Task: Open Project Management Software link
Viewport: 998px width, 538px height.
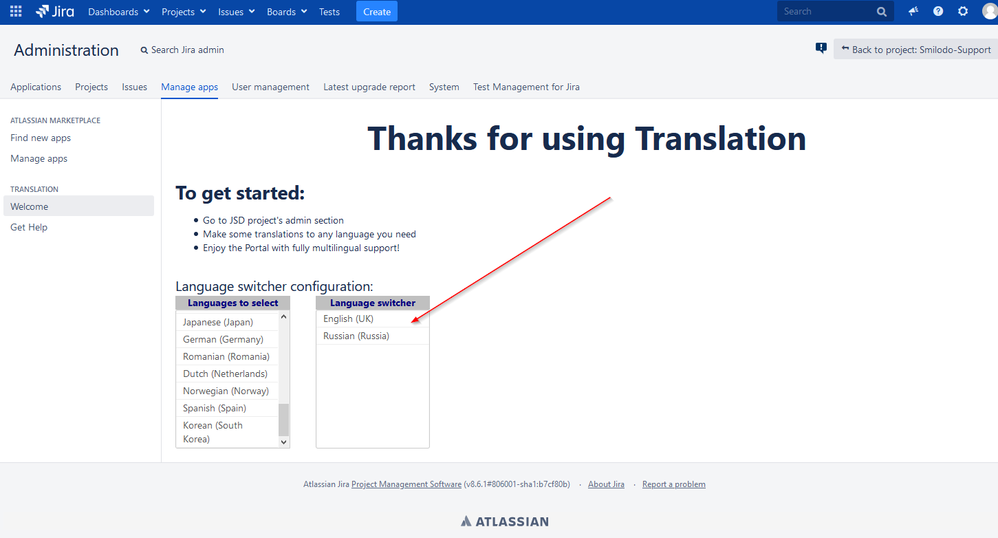Action: coord(406,485)
